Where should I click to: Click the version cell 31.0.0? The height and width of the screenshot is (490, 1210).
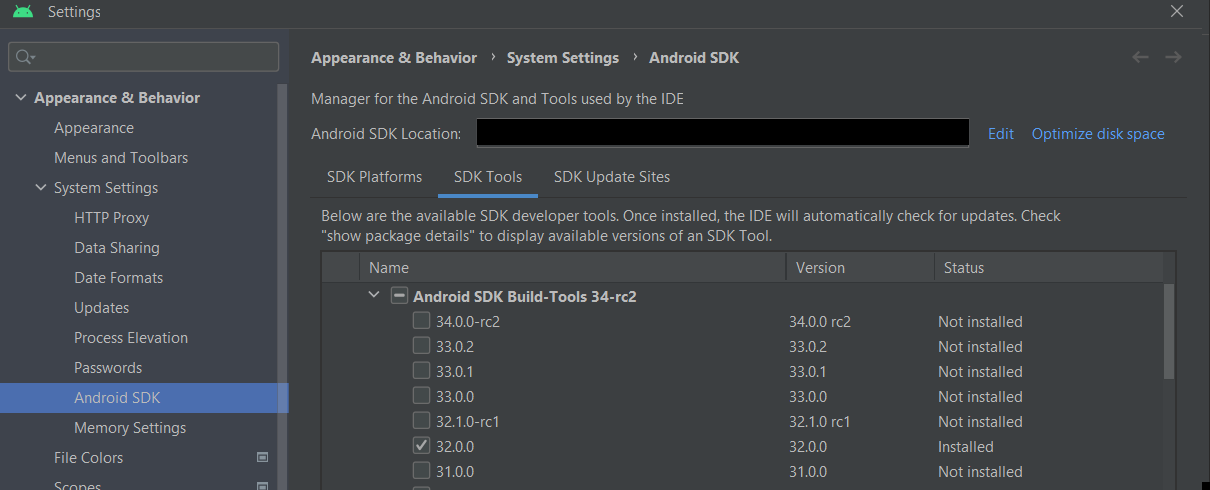coord(808,472)
